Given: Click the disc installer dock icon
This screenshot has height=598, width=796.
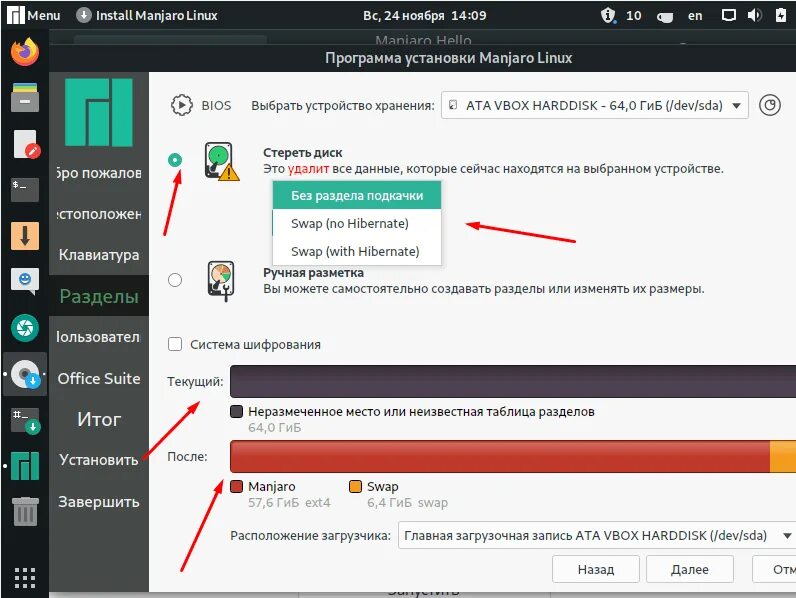Looking at the screenshot, I should pos(25,375).
